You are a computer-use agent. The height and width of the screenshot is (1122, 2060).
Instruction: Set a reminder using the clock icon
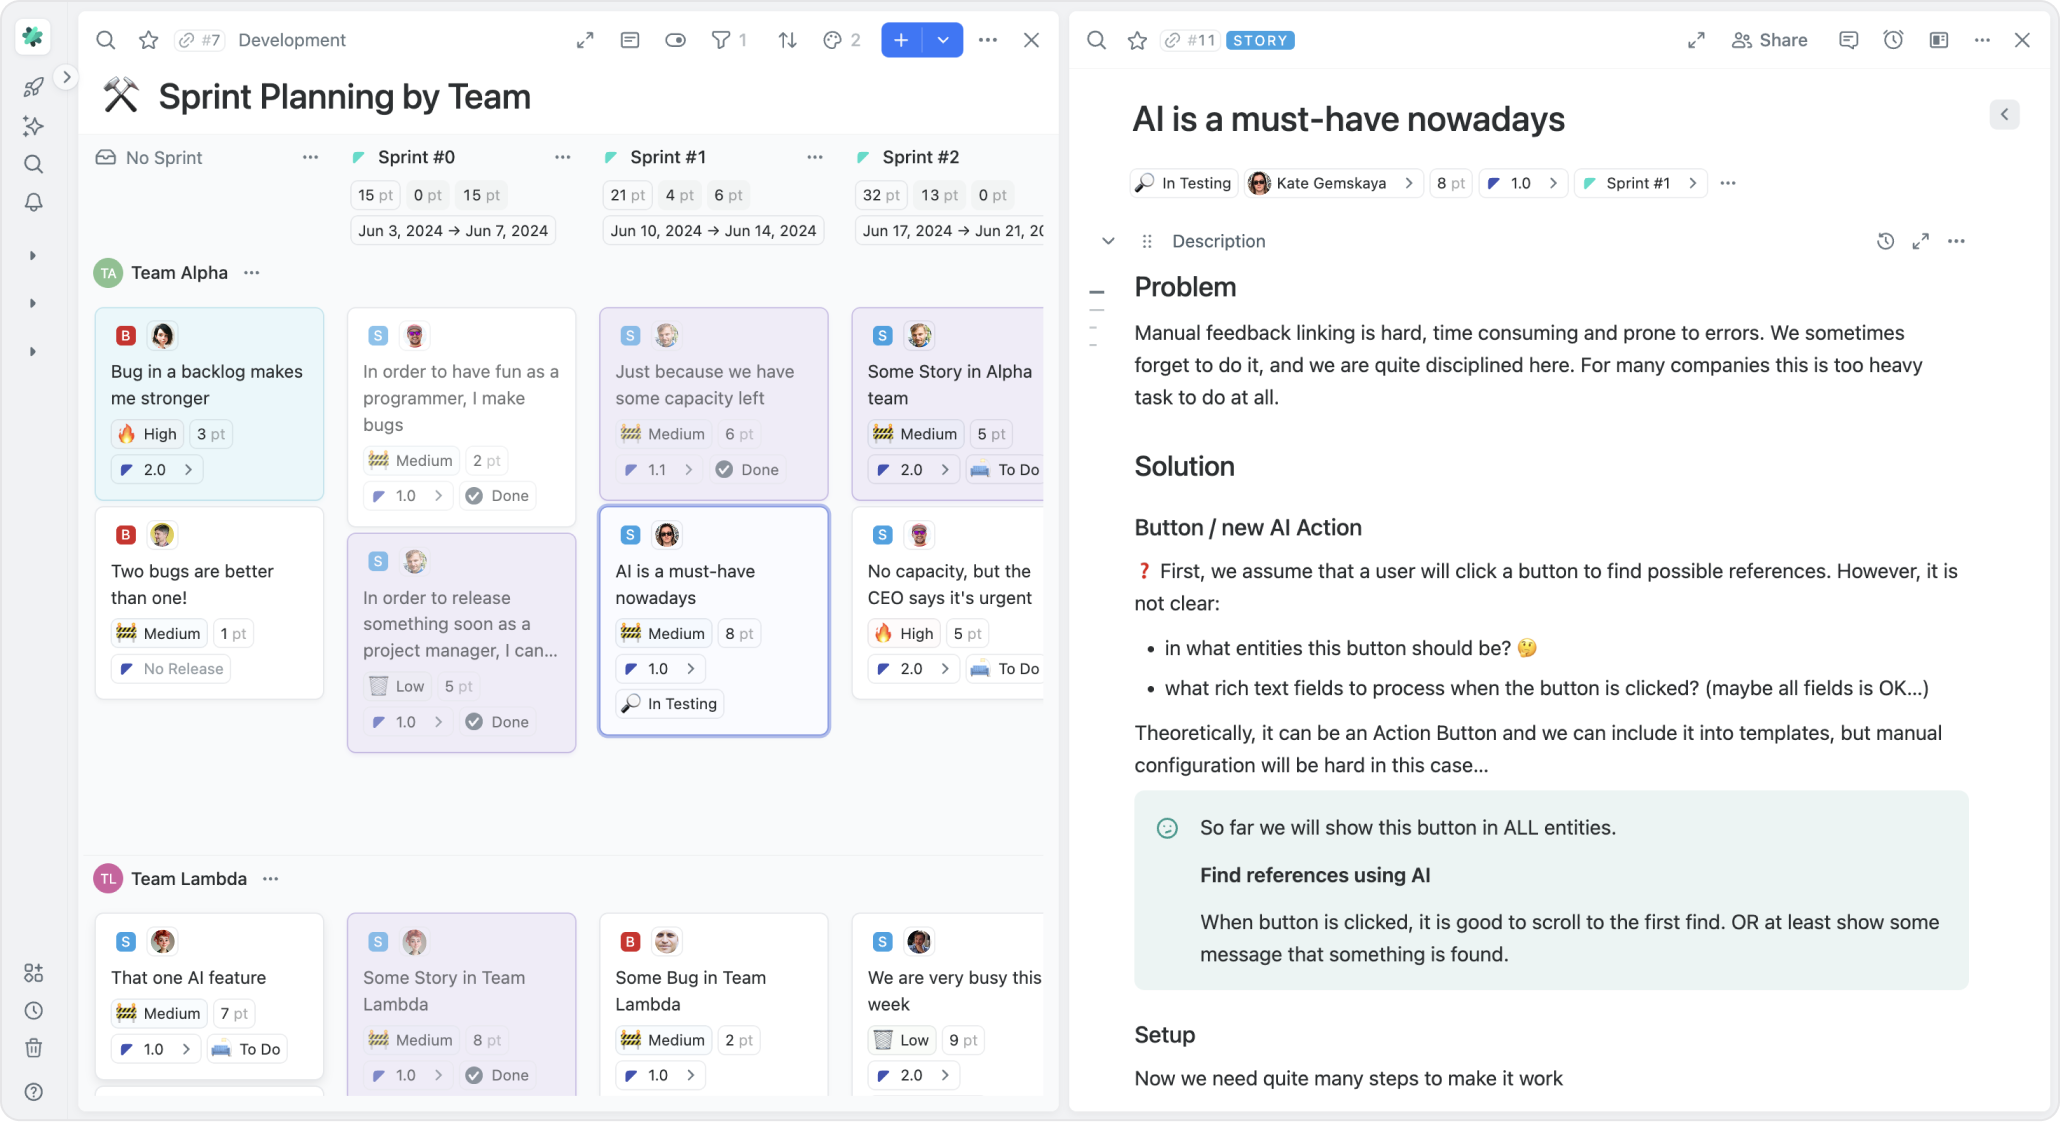tap(1892, 40)
